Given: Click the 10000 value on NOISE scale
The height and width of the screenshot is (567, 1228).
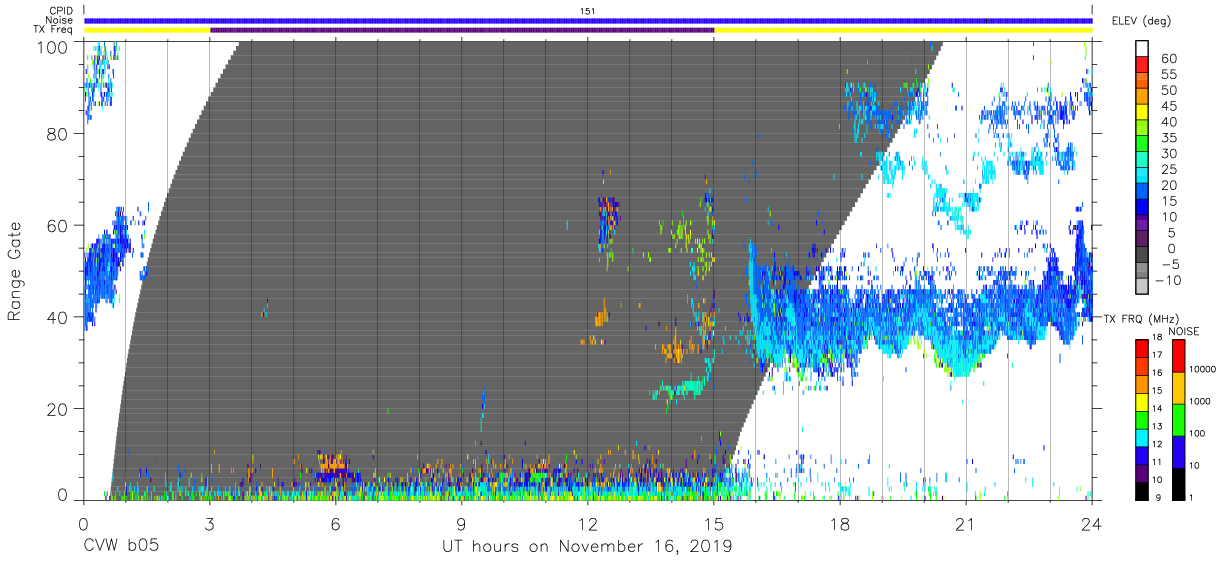Looking at the screenshot, I should [1203, 370].
